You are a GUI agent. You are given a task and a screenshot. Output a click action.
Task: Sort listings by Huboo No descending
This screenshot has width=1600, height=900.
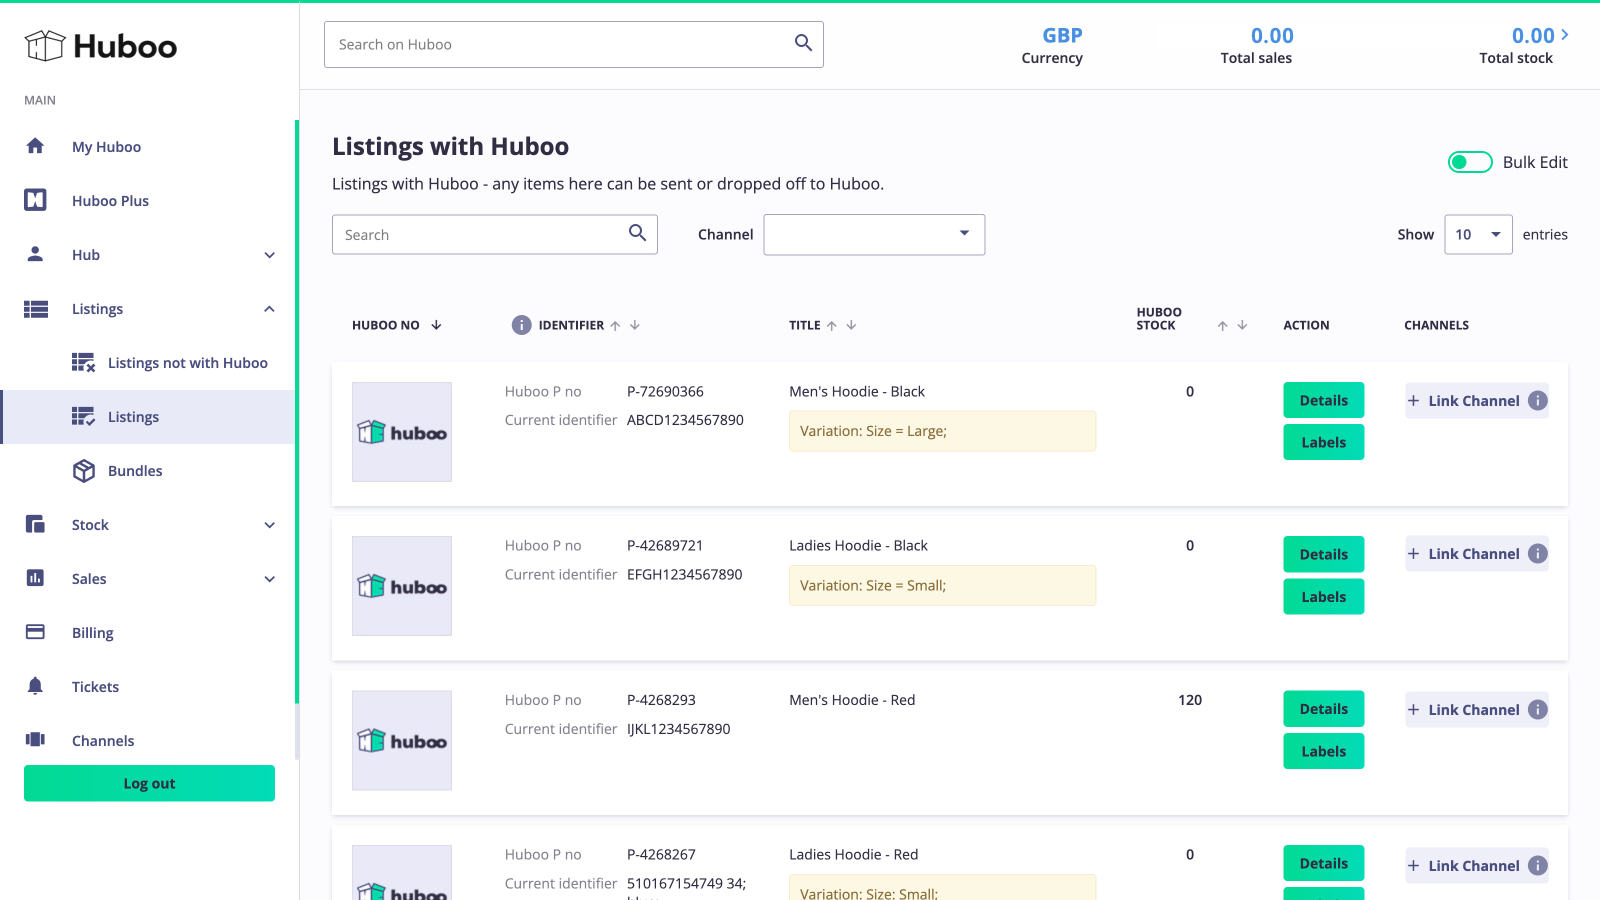(436, 324)
